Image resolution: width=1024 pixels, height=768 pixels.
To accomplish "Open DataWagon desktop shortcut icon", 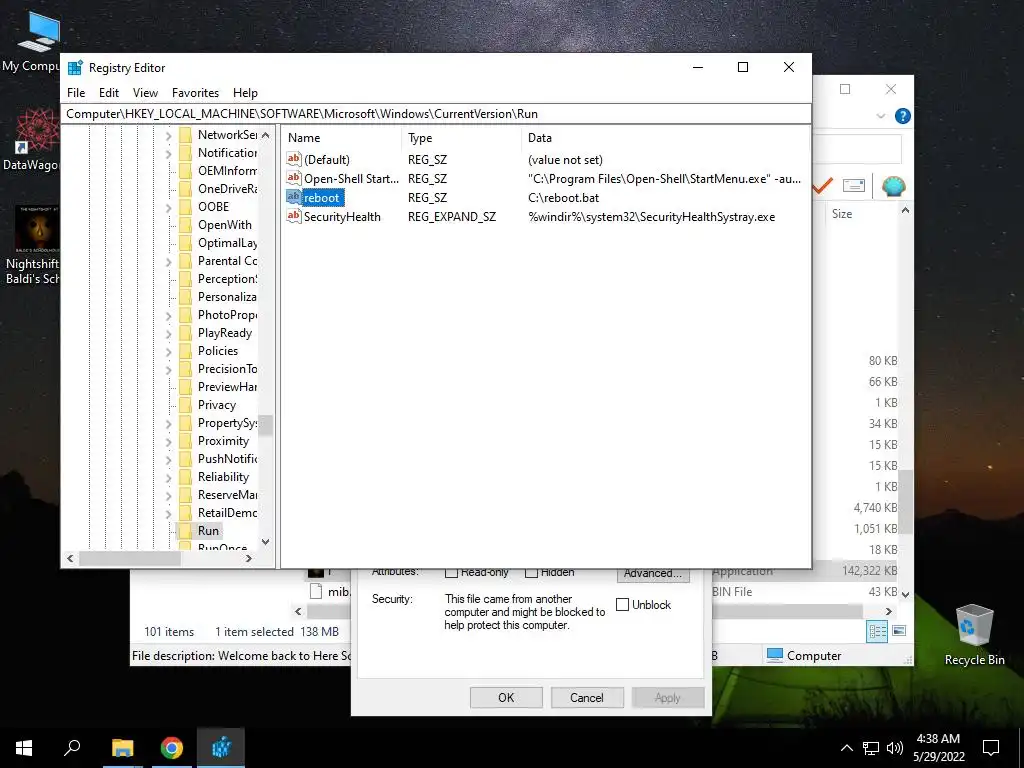I will coord(37,131).
